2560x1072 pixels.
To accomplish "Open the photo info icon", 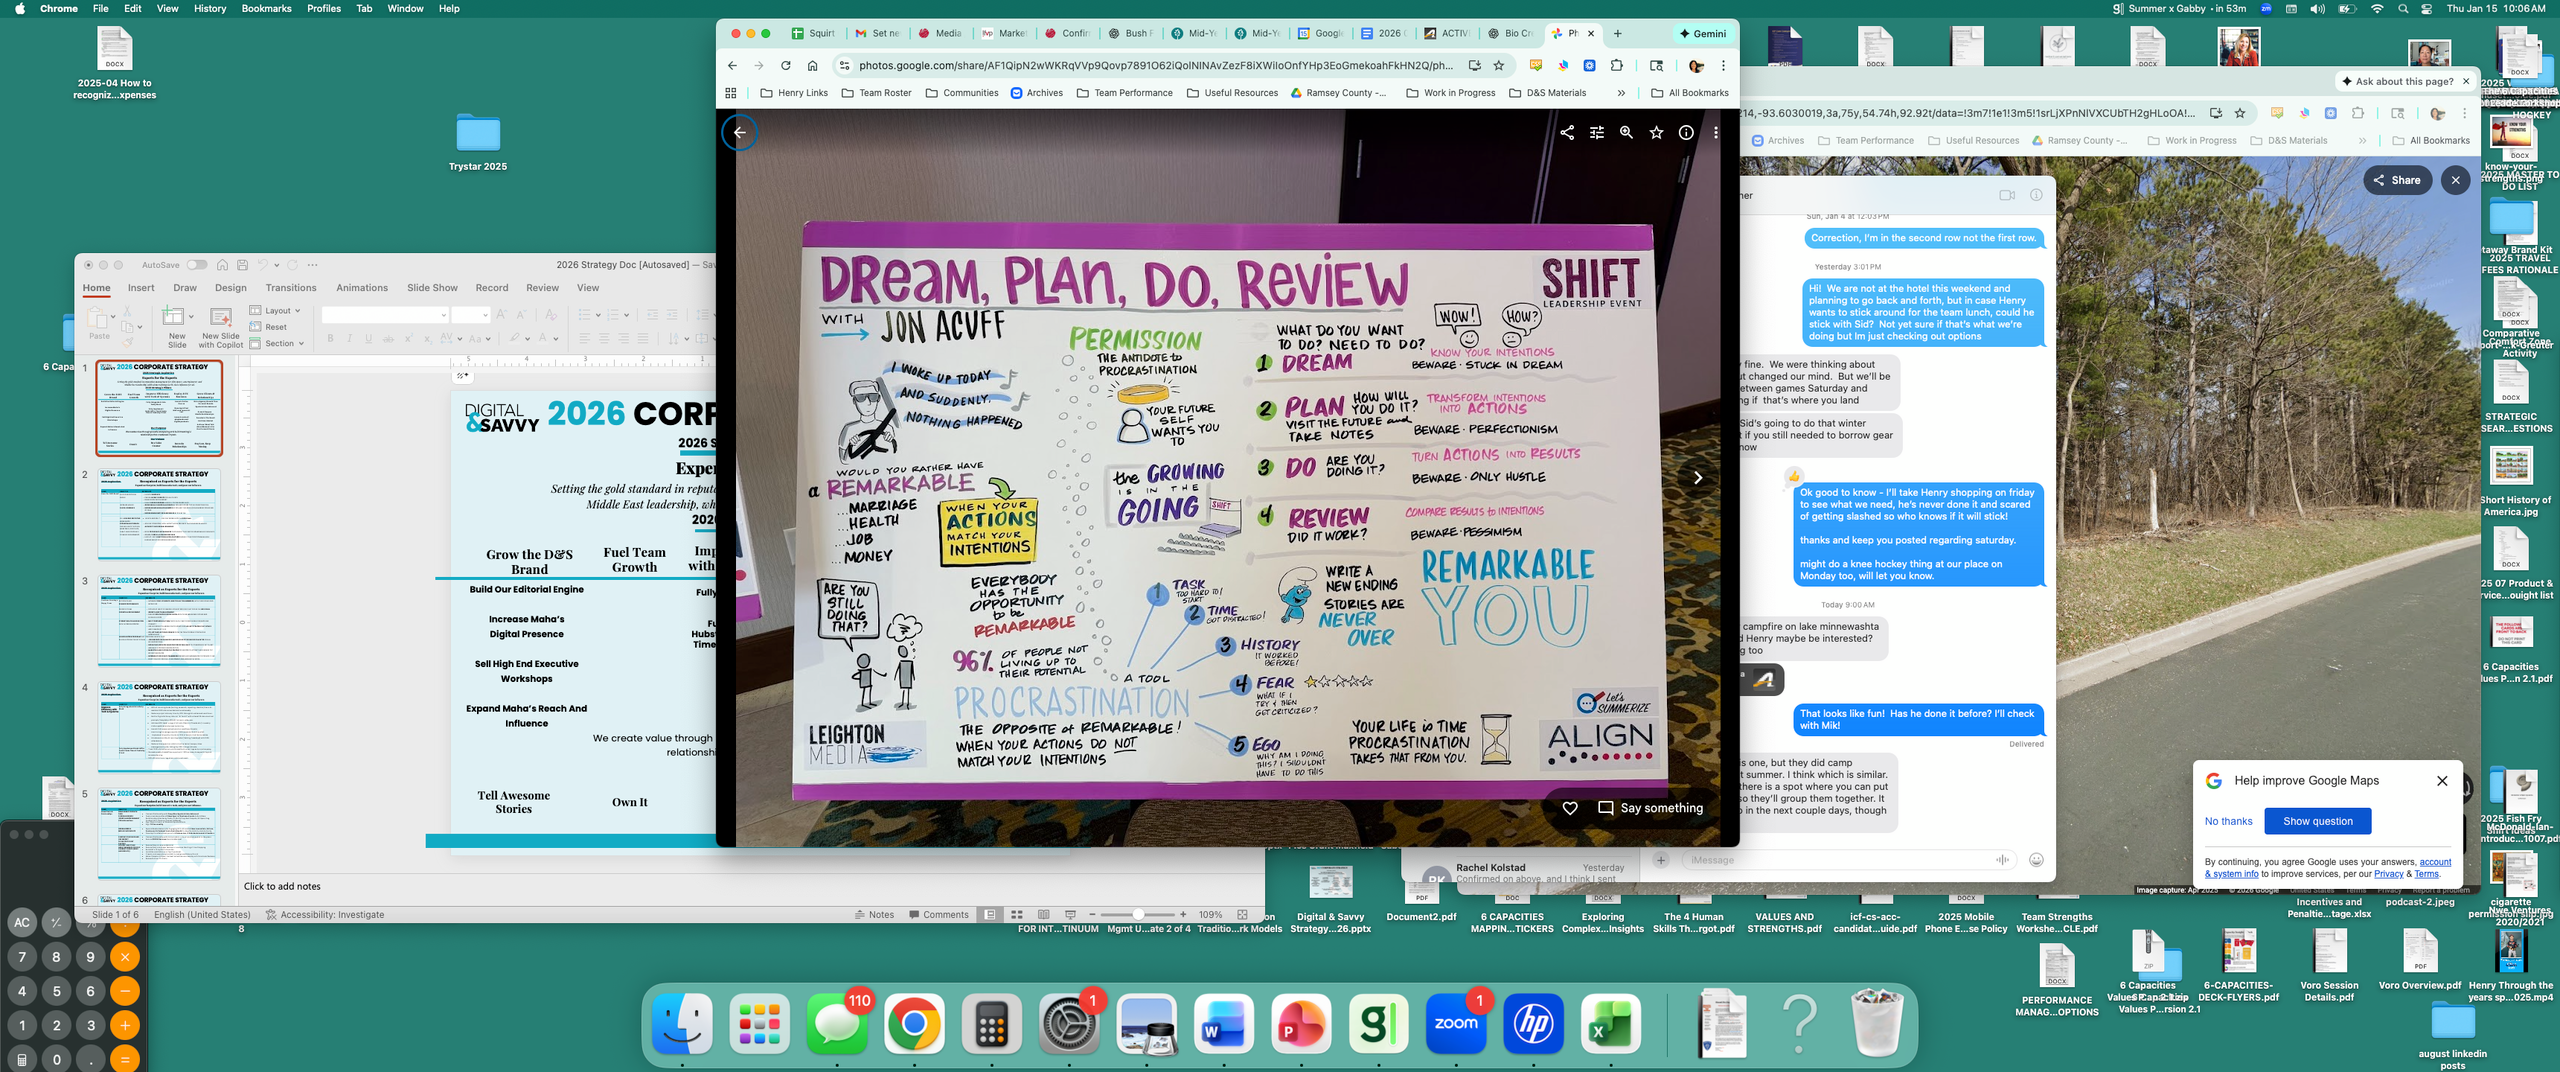I will coord(1686,133).
